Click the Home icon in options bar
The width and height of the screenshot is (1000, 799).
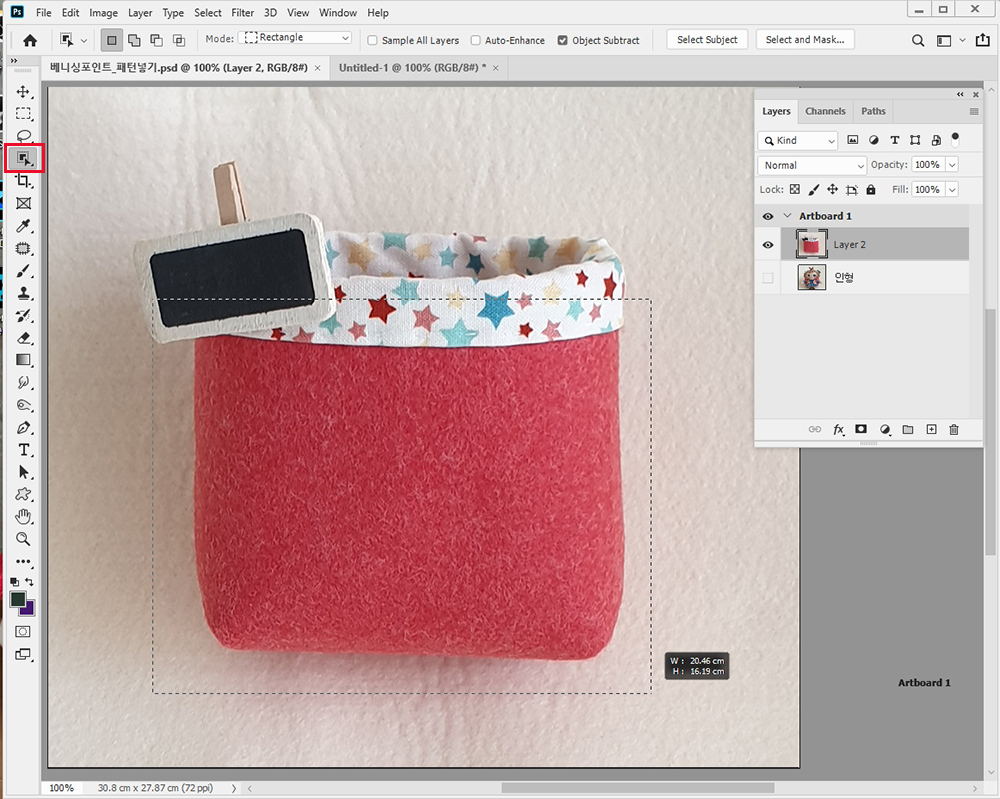pos(29,40)
